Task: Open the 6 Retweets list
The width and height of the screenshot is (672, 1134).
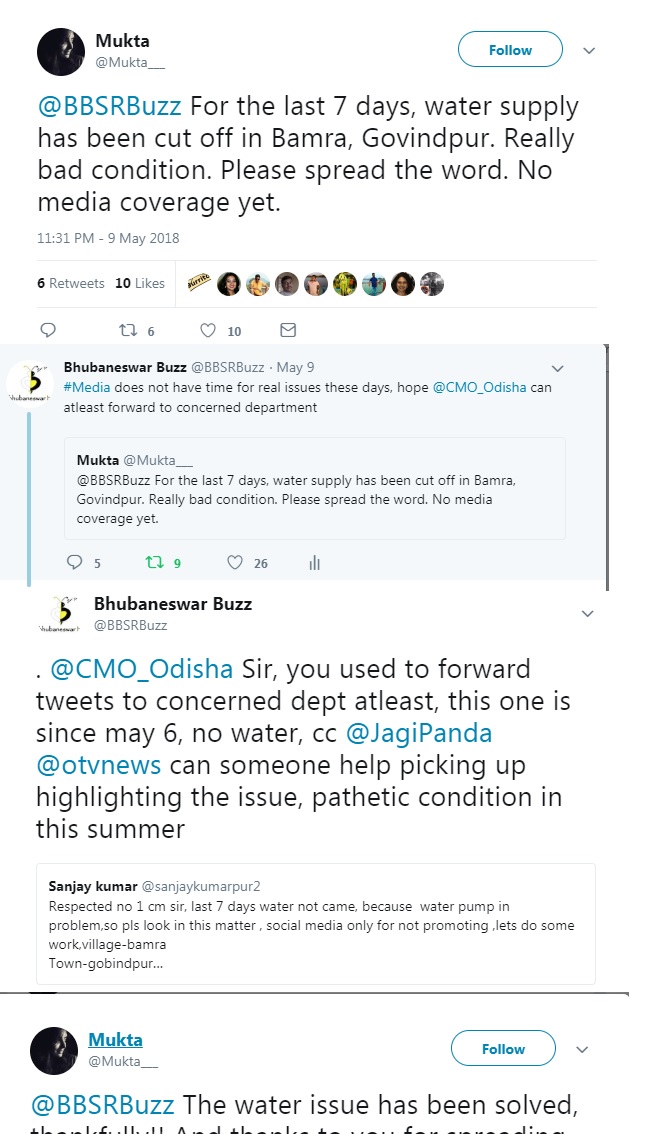Action: [x=71, y=283]
